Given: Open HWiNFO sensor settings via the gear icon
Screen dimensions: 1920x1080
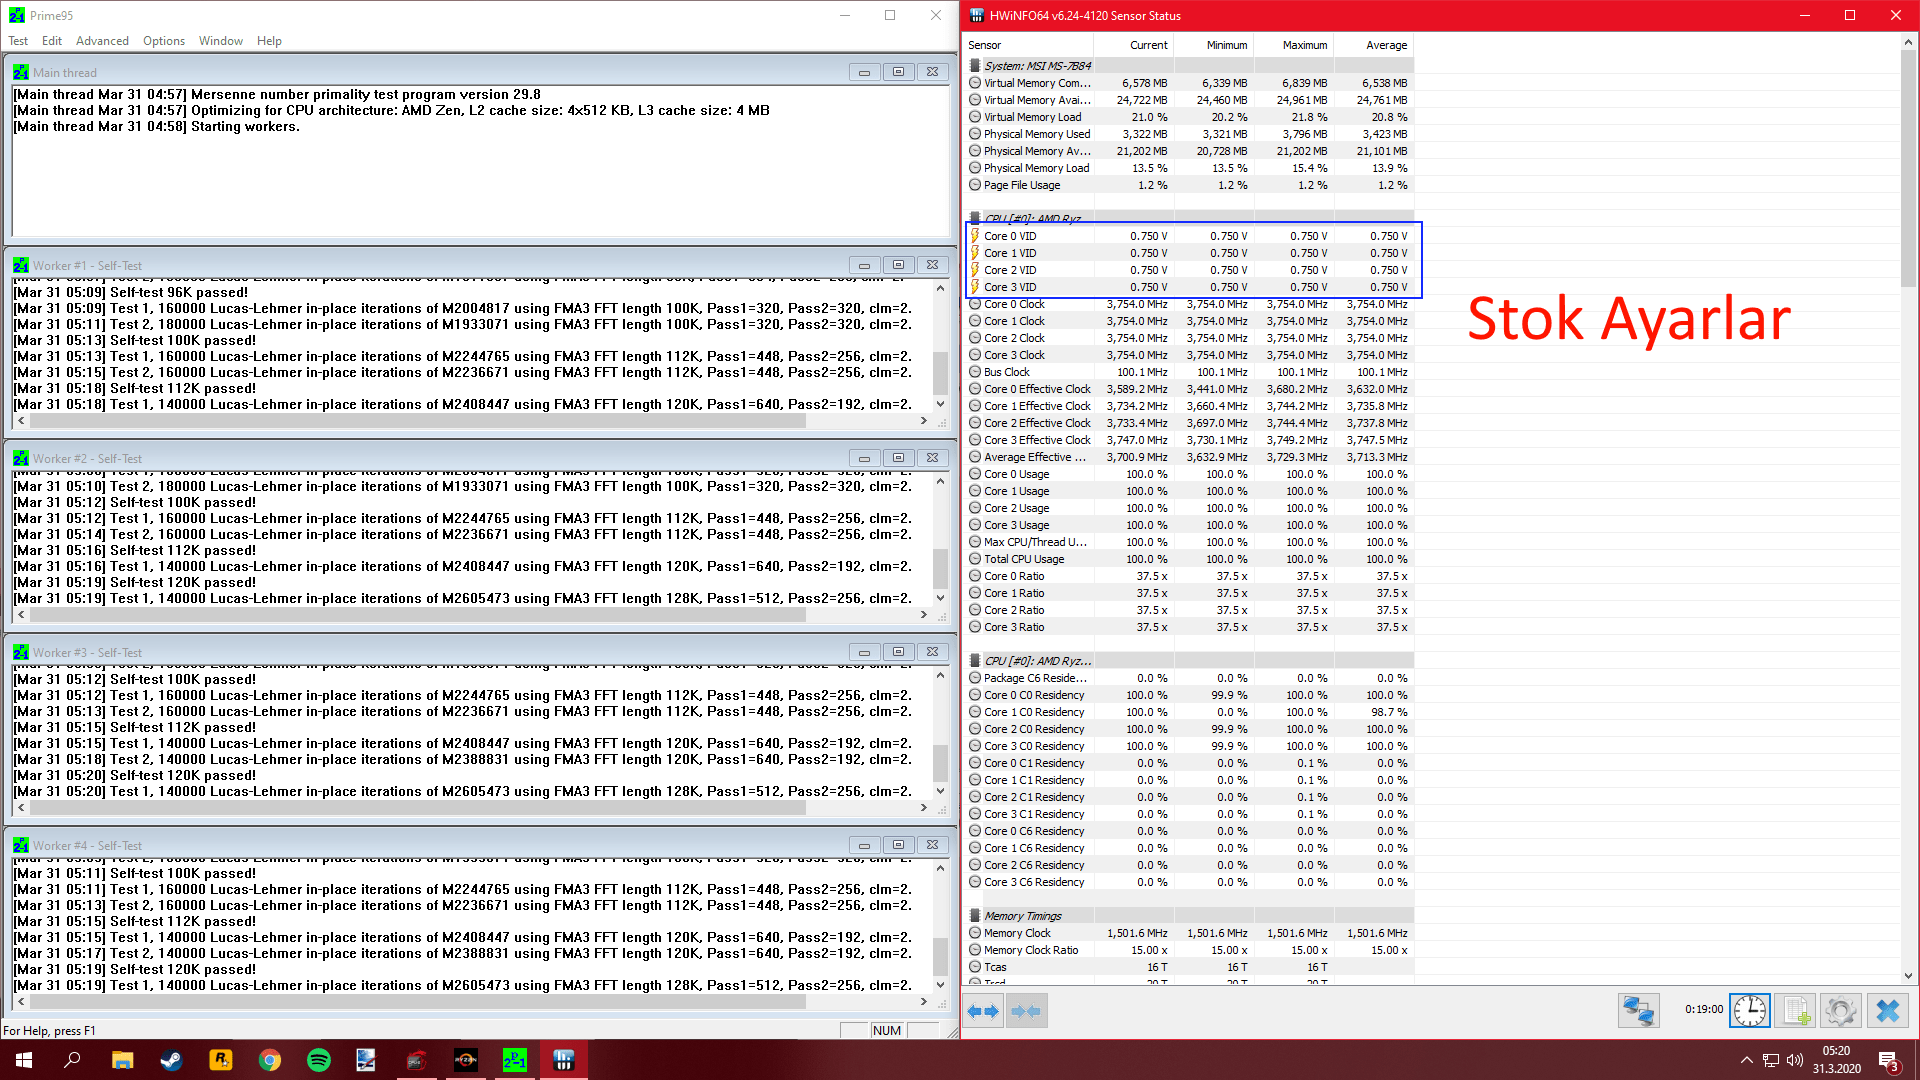Looking at the screenshot, I should pyautogui.click(x=1840, y=1011).
